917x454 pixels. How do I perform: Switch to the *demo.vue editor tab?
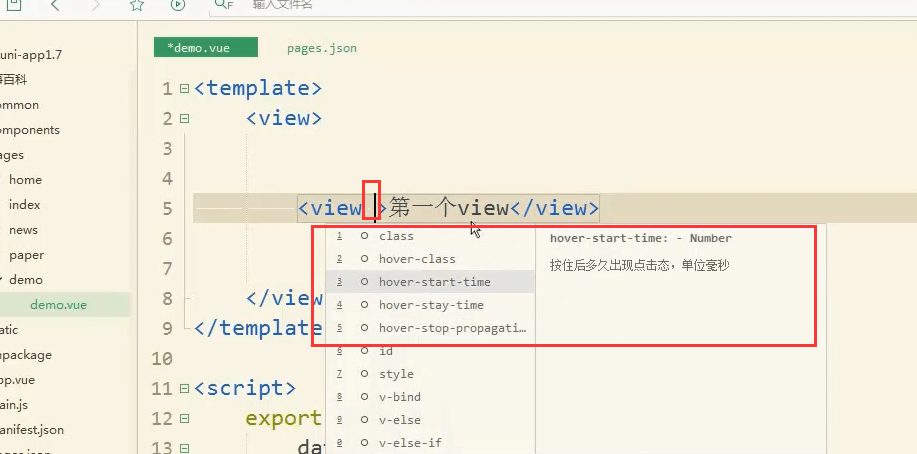(x=206, y=48)
